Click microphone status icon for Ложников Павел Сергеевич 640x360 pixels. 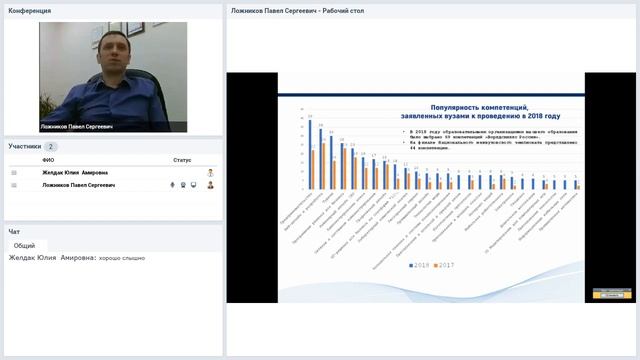[x=172, y=185]
